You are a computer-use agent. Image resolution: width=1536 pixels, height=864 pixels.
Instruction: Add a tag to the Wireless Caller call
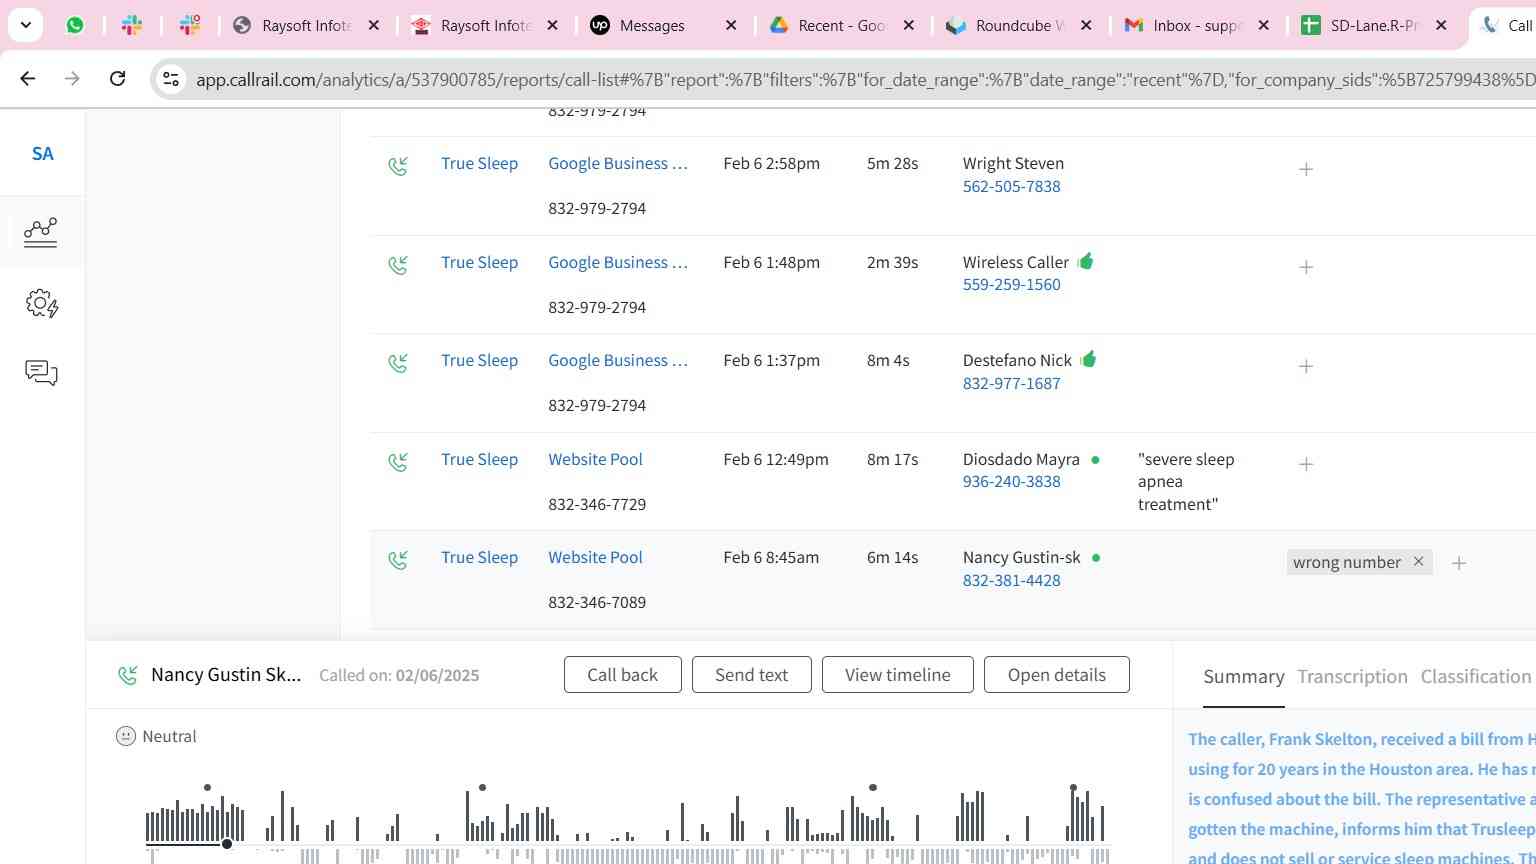tap(1306, 267)
